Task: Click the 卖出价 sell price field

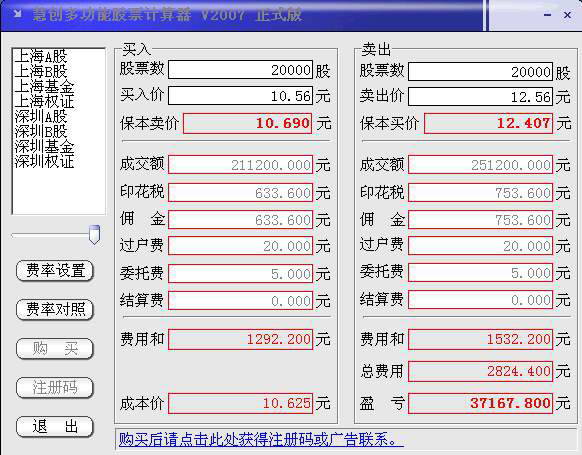Action: pyautogui.click(x=481, y=97)
